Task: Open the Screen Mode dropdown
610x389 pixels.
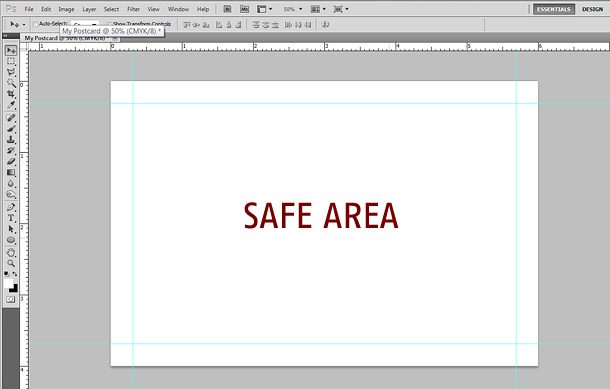Action: coord(341,9)
